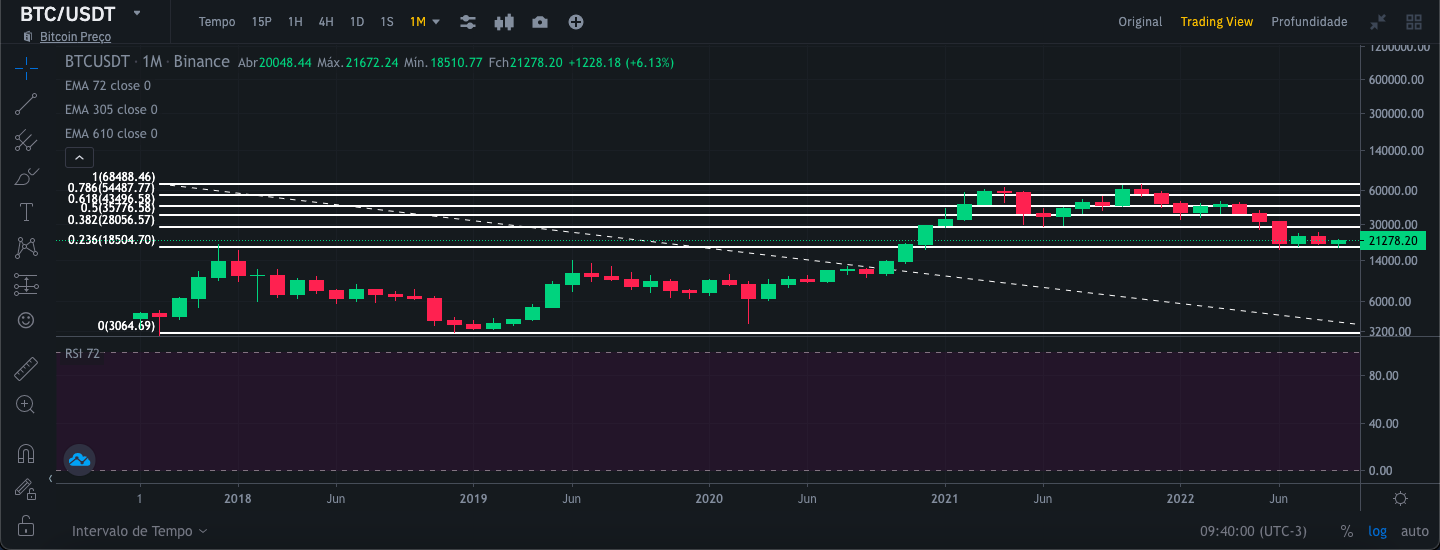Open chart properties gear at bottom right

1401,498
